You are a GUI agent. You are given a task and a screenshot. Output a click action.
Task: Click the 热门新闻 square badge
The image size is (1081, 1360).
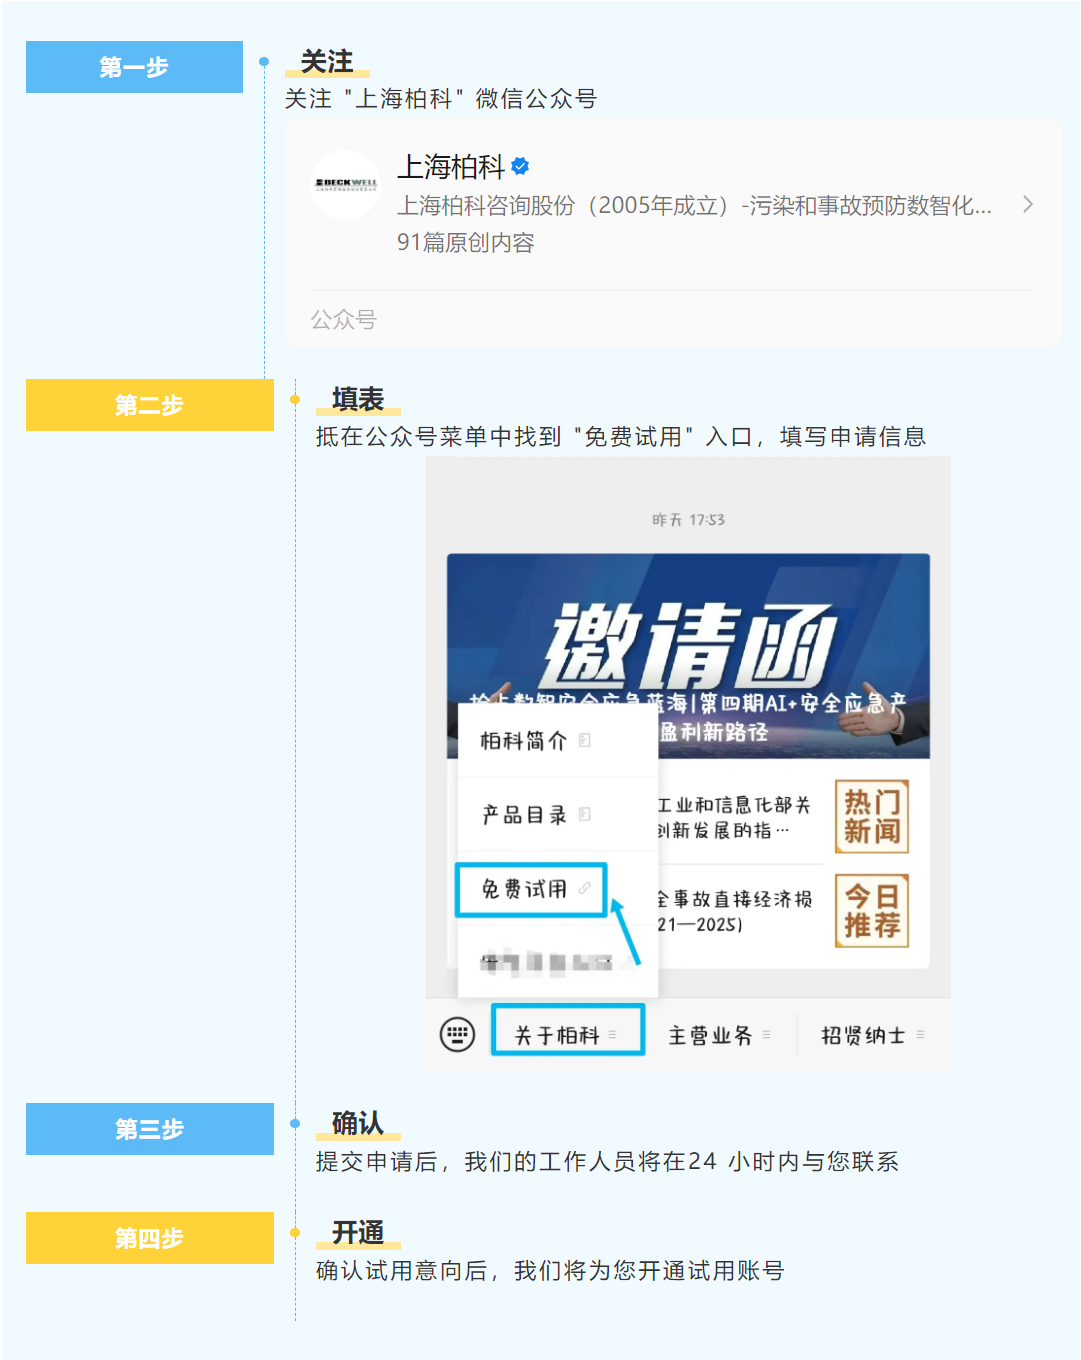point(872,816)
